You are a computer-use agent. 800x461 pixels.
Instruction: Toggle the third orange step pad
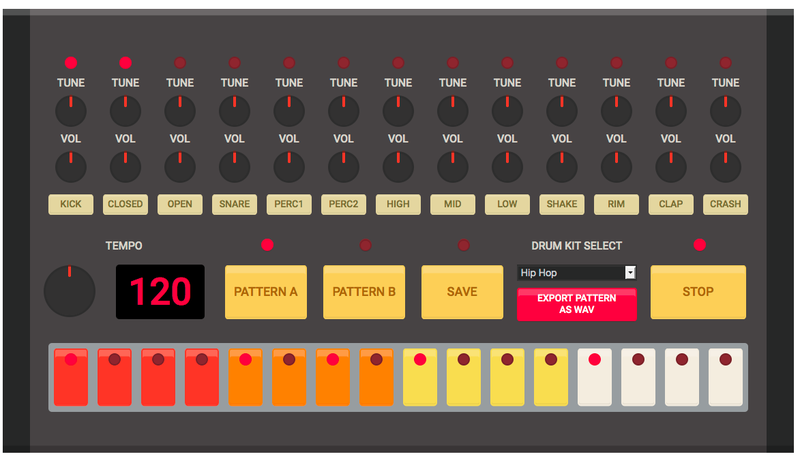(x=333, y=377)
